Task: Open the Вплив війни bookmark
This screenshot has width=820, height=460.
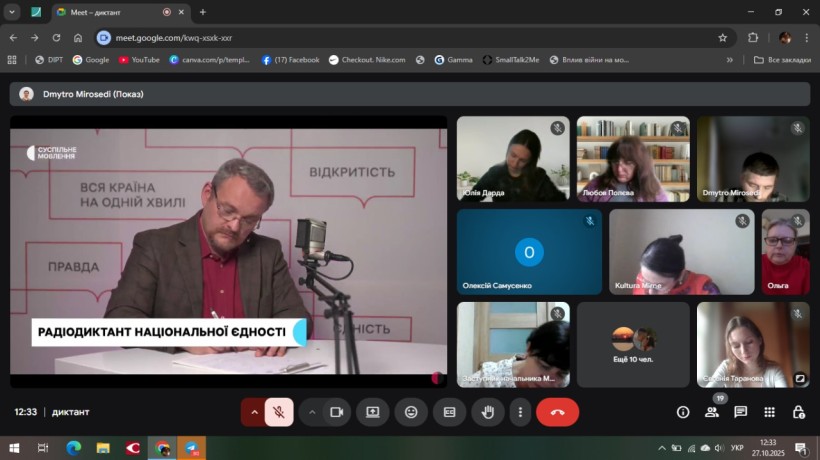Action: (589, 60)
